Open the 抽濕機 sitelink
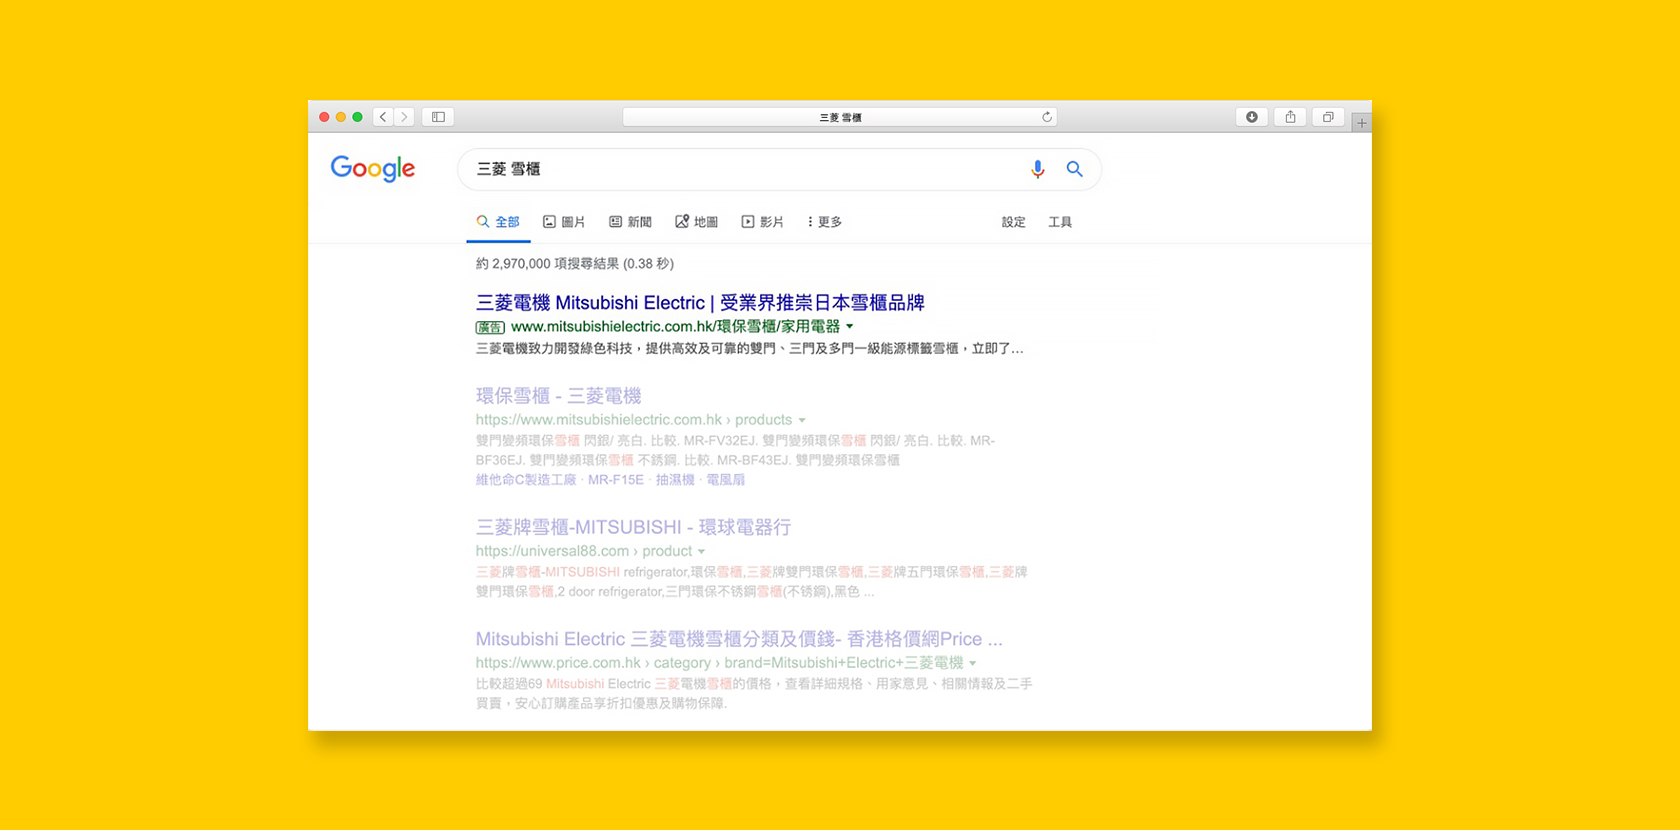Screen dimensions: 1680x830 (x=675, y=480)
